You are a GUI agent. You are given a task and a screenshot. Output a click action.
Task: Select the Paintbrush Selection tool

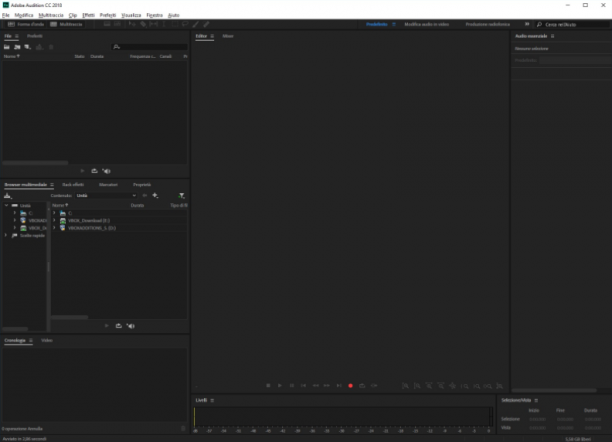pyautogui.click(x=196, y=24)
